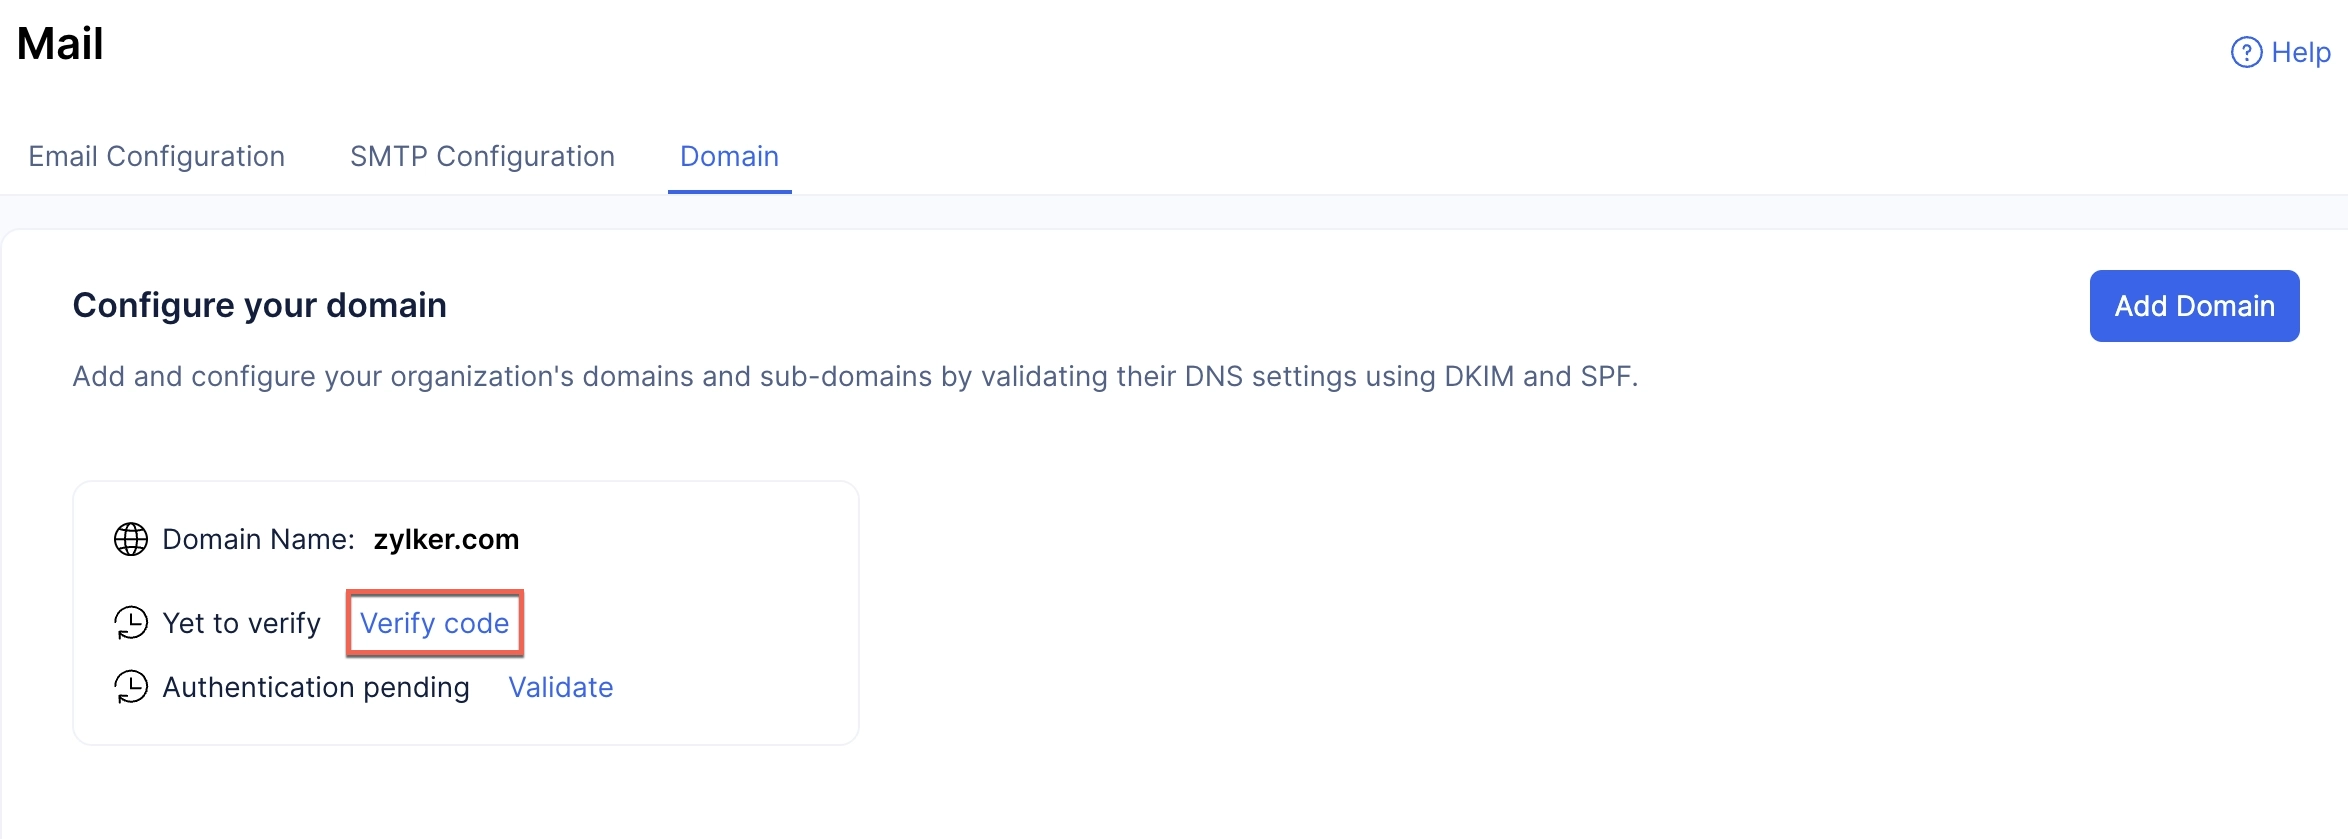
Task: Open the Email Configuration tab
Action: tap(157, 156)
